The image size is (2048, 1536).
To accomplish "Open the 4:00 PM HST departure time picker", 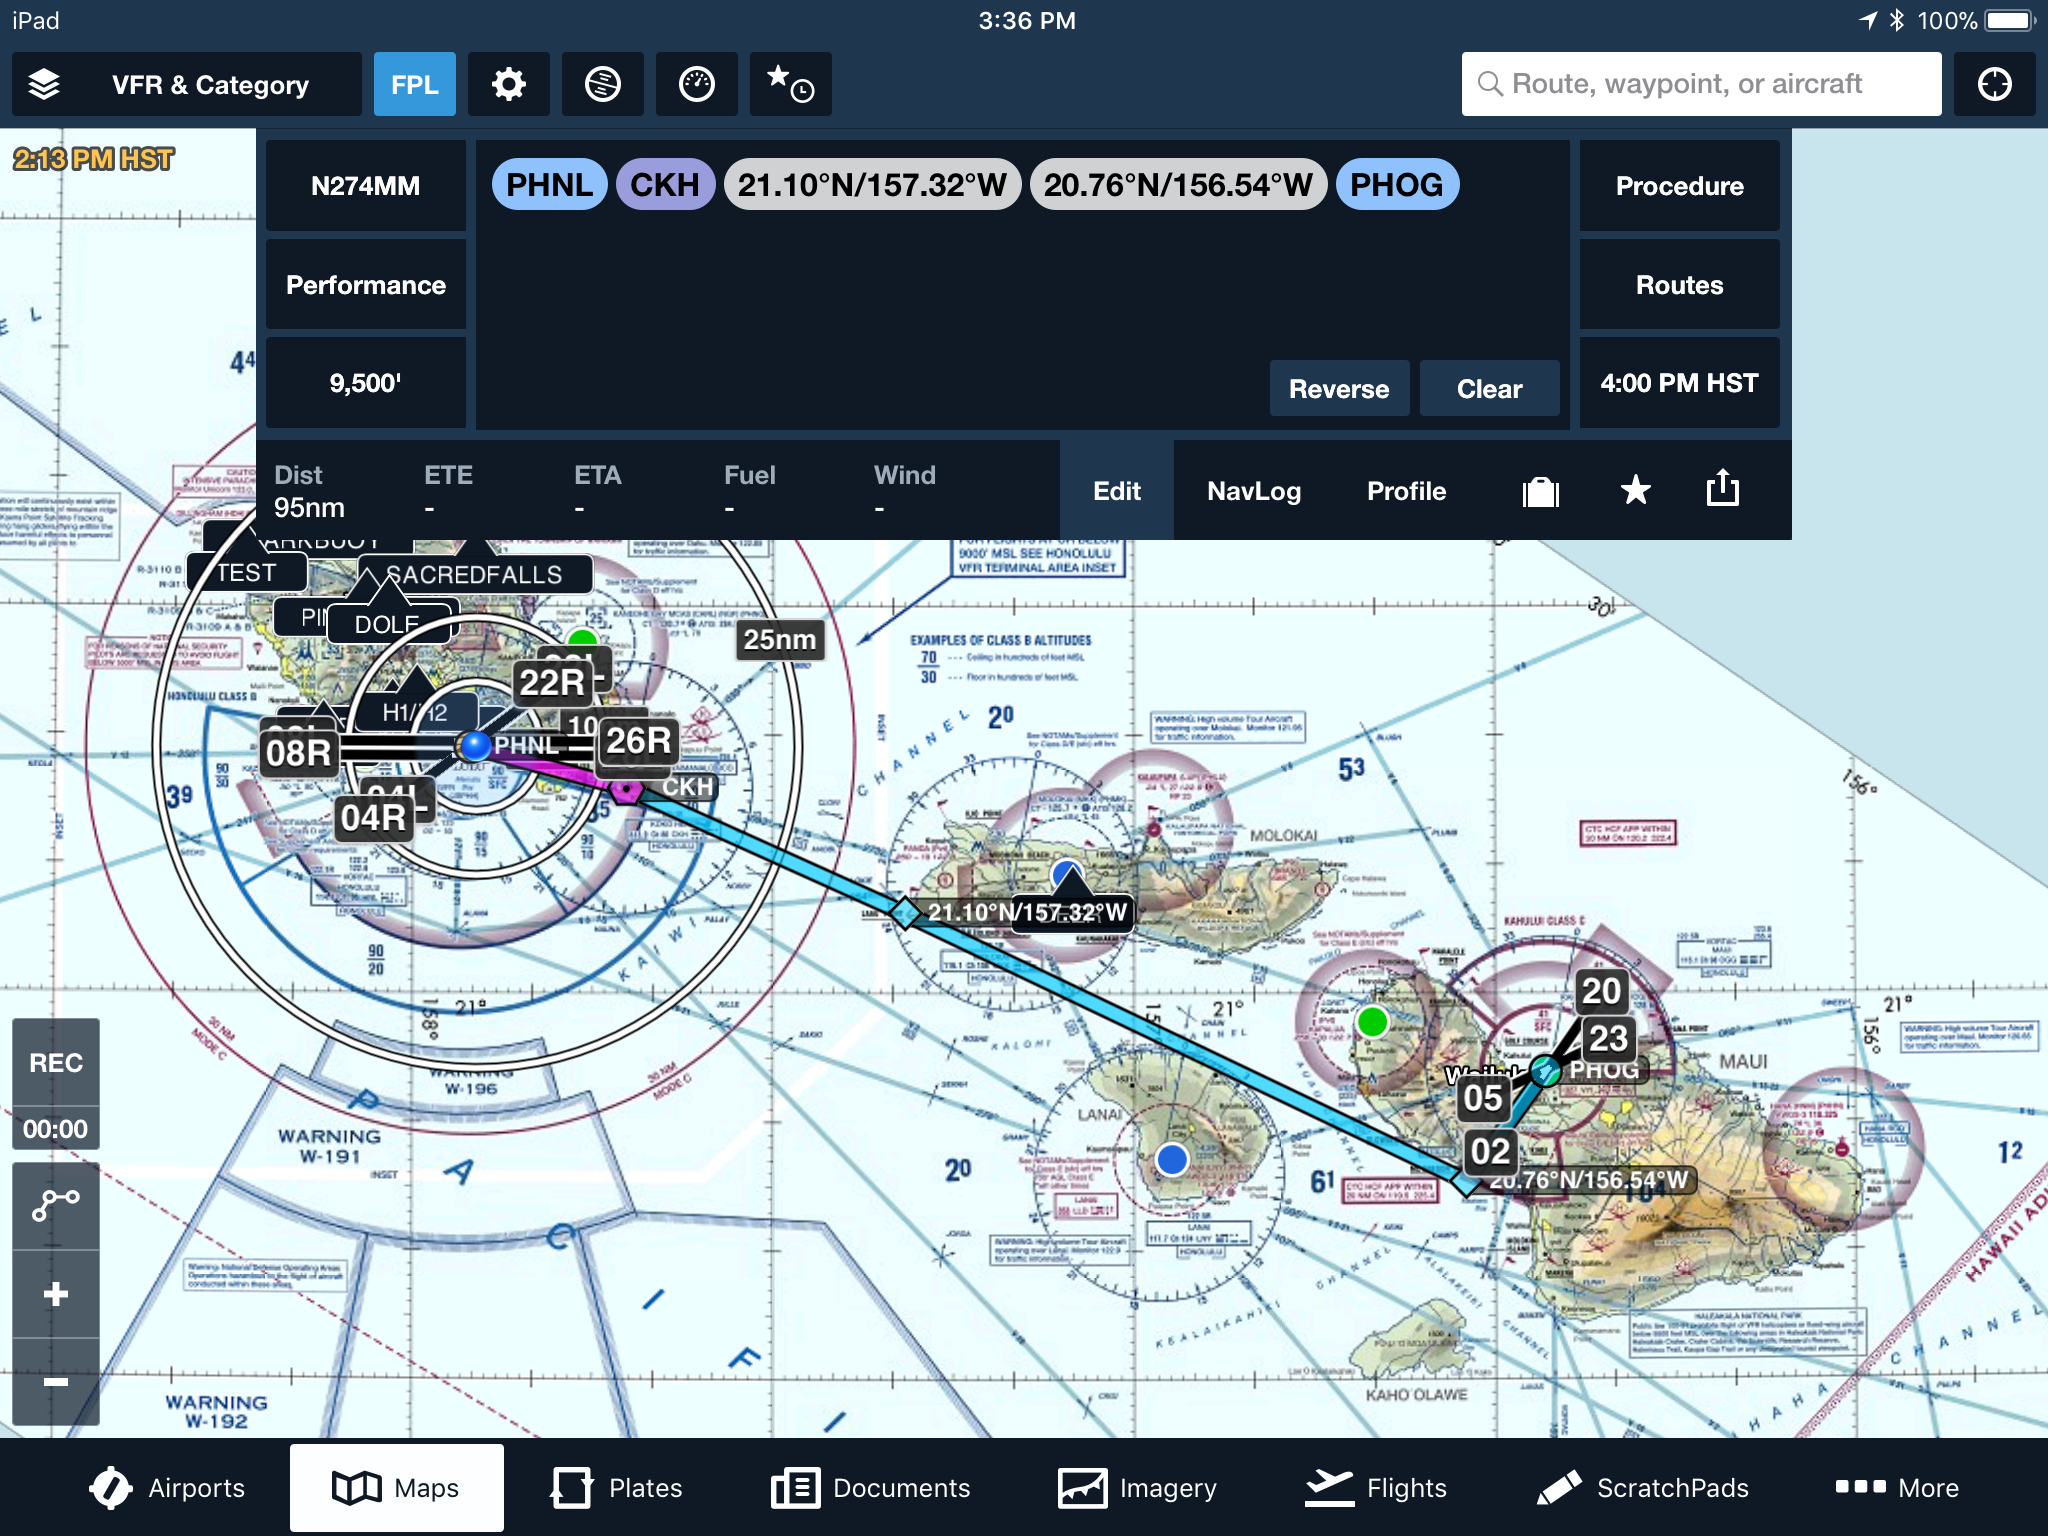I will [x=1678, y=383].
